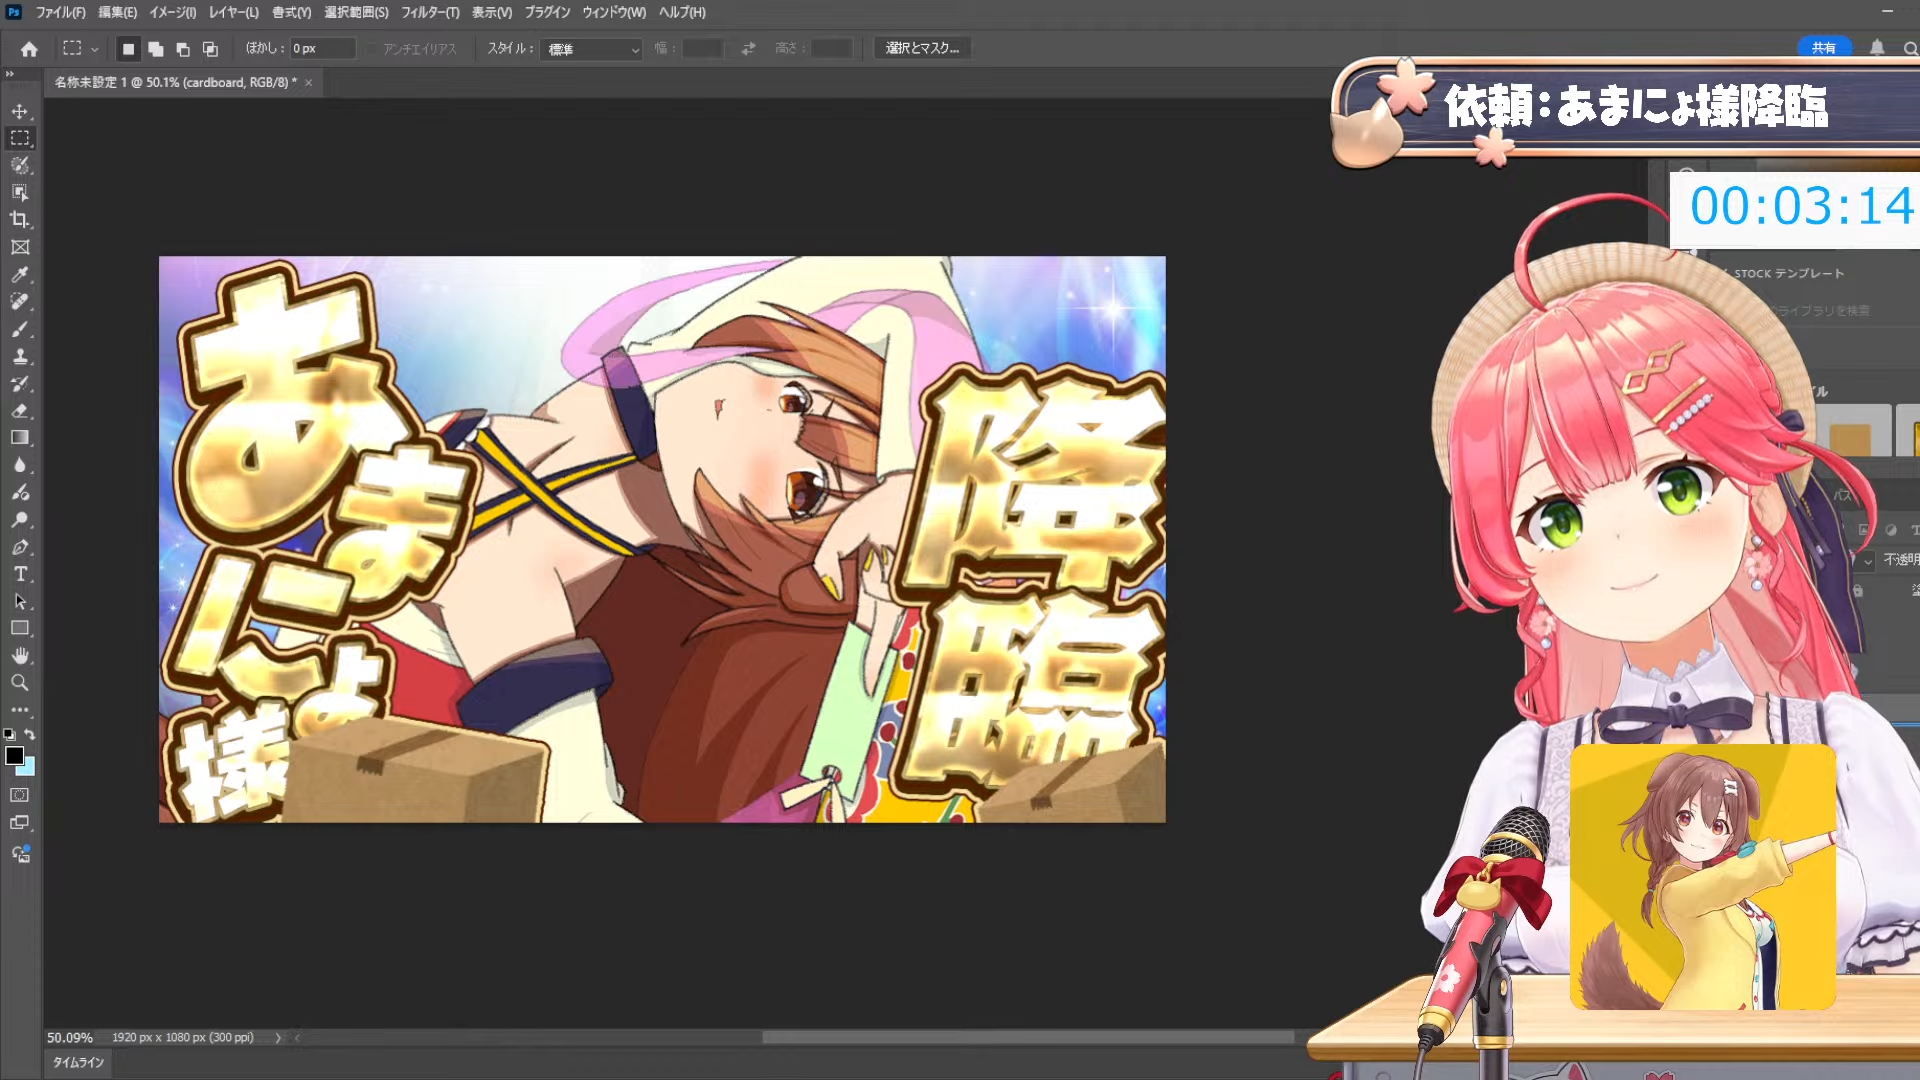Image resolution: width=1920 pixels, height=1080 pixels.
Task: Click the あまにょ様降臨 canvas artwork
Action: [x=662, y=539]
